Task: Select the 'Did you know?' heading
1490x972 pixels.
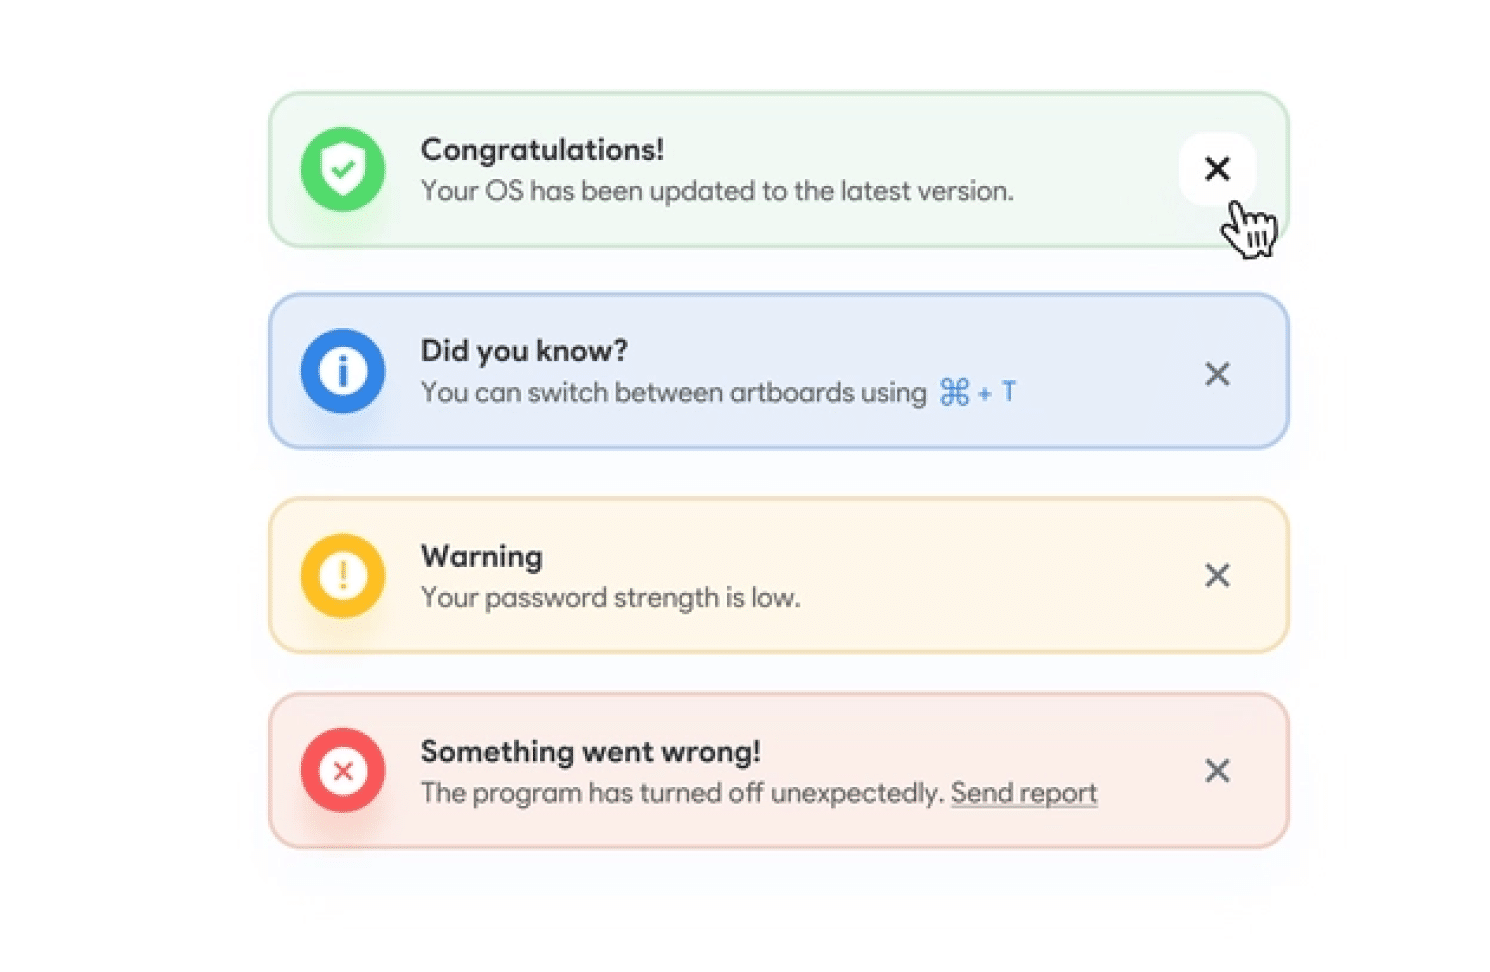Action: tap(524, 351)
